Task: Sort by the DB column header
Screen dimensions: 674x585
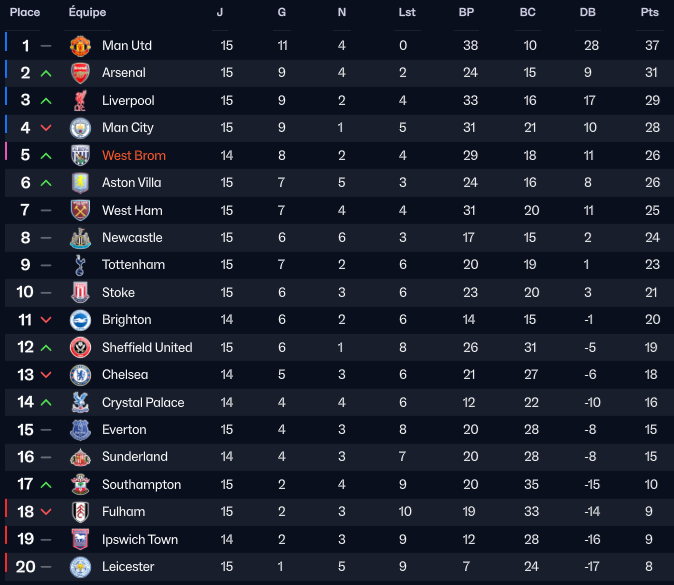Action: pyautogui.click(x=588, y=12)
